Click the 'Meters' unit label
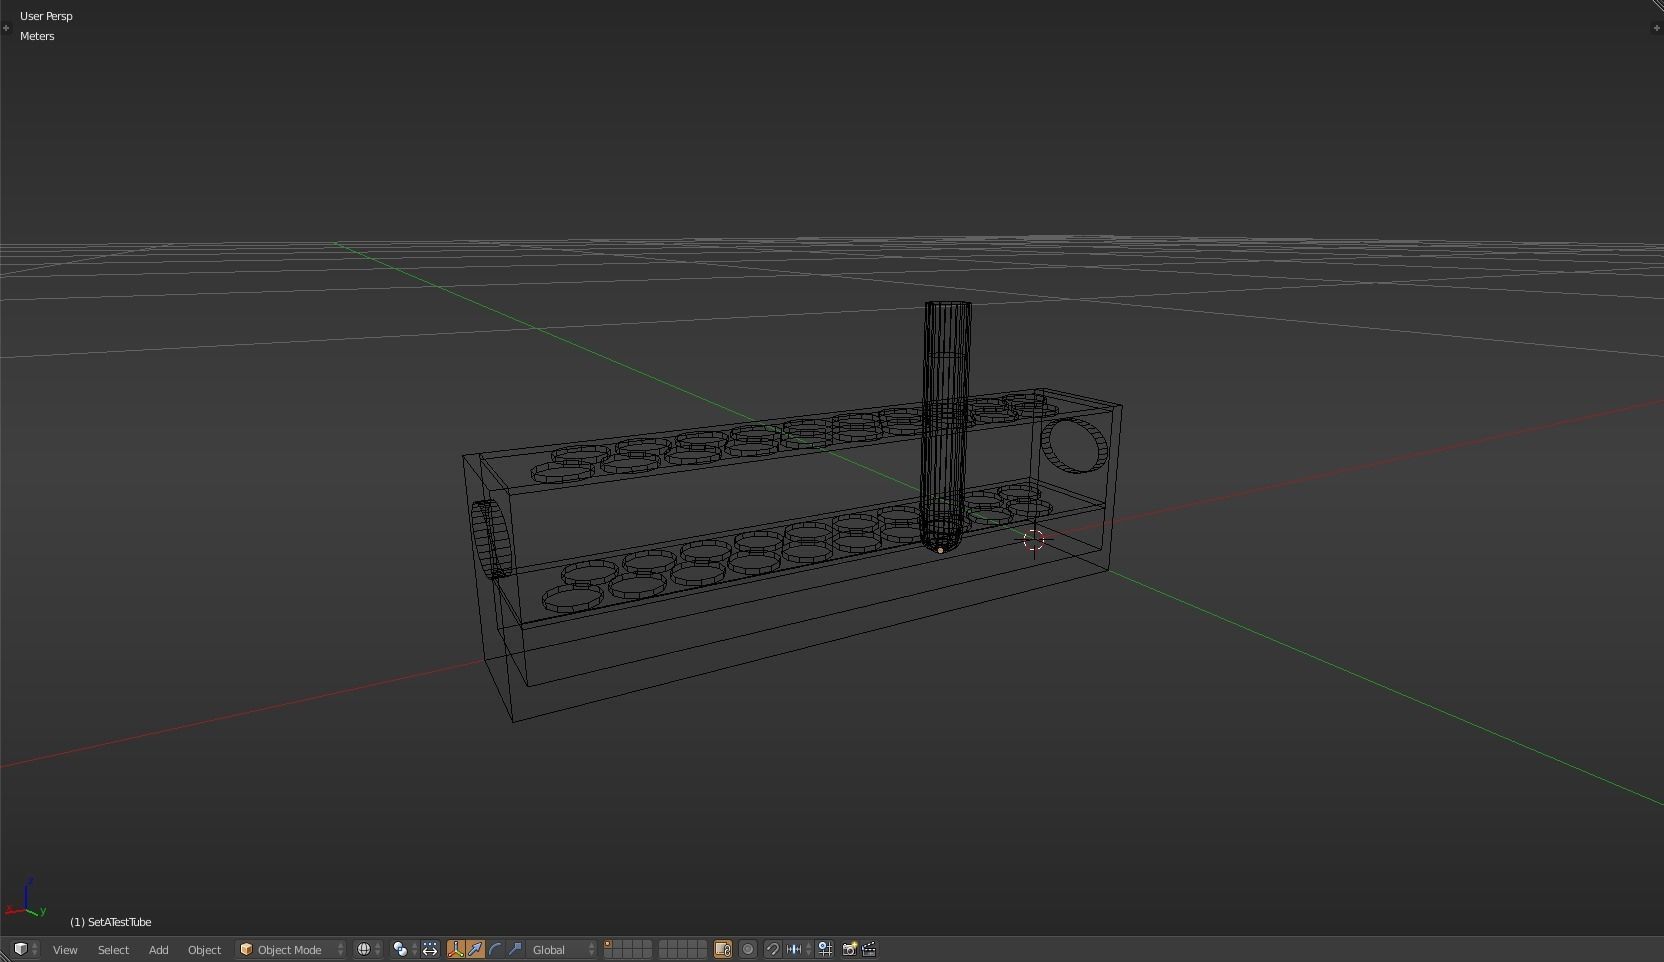Image resolution: width=1664 pixels, height=962 pixels. [37, 36]
